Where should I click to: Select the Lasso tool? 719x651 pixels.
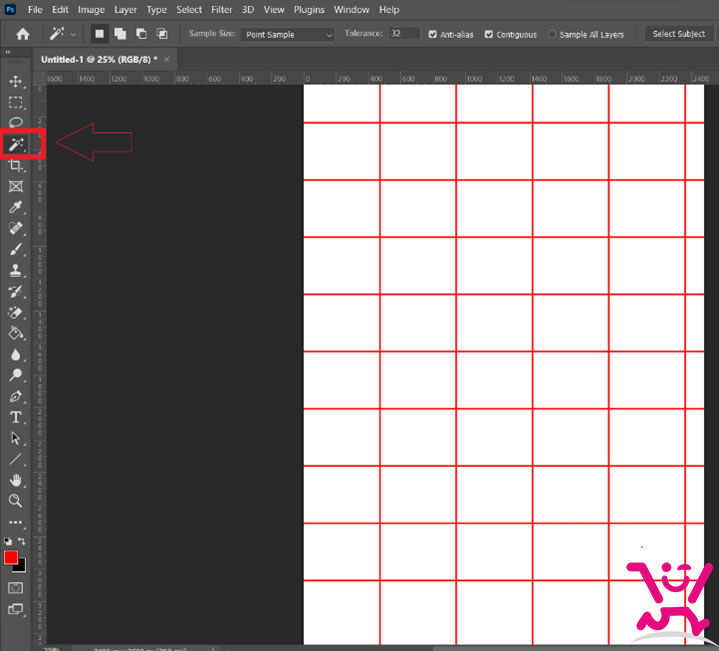16,122
